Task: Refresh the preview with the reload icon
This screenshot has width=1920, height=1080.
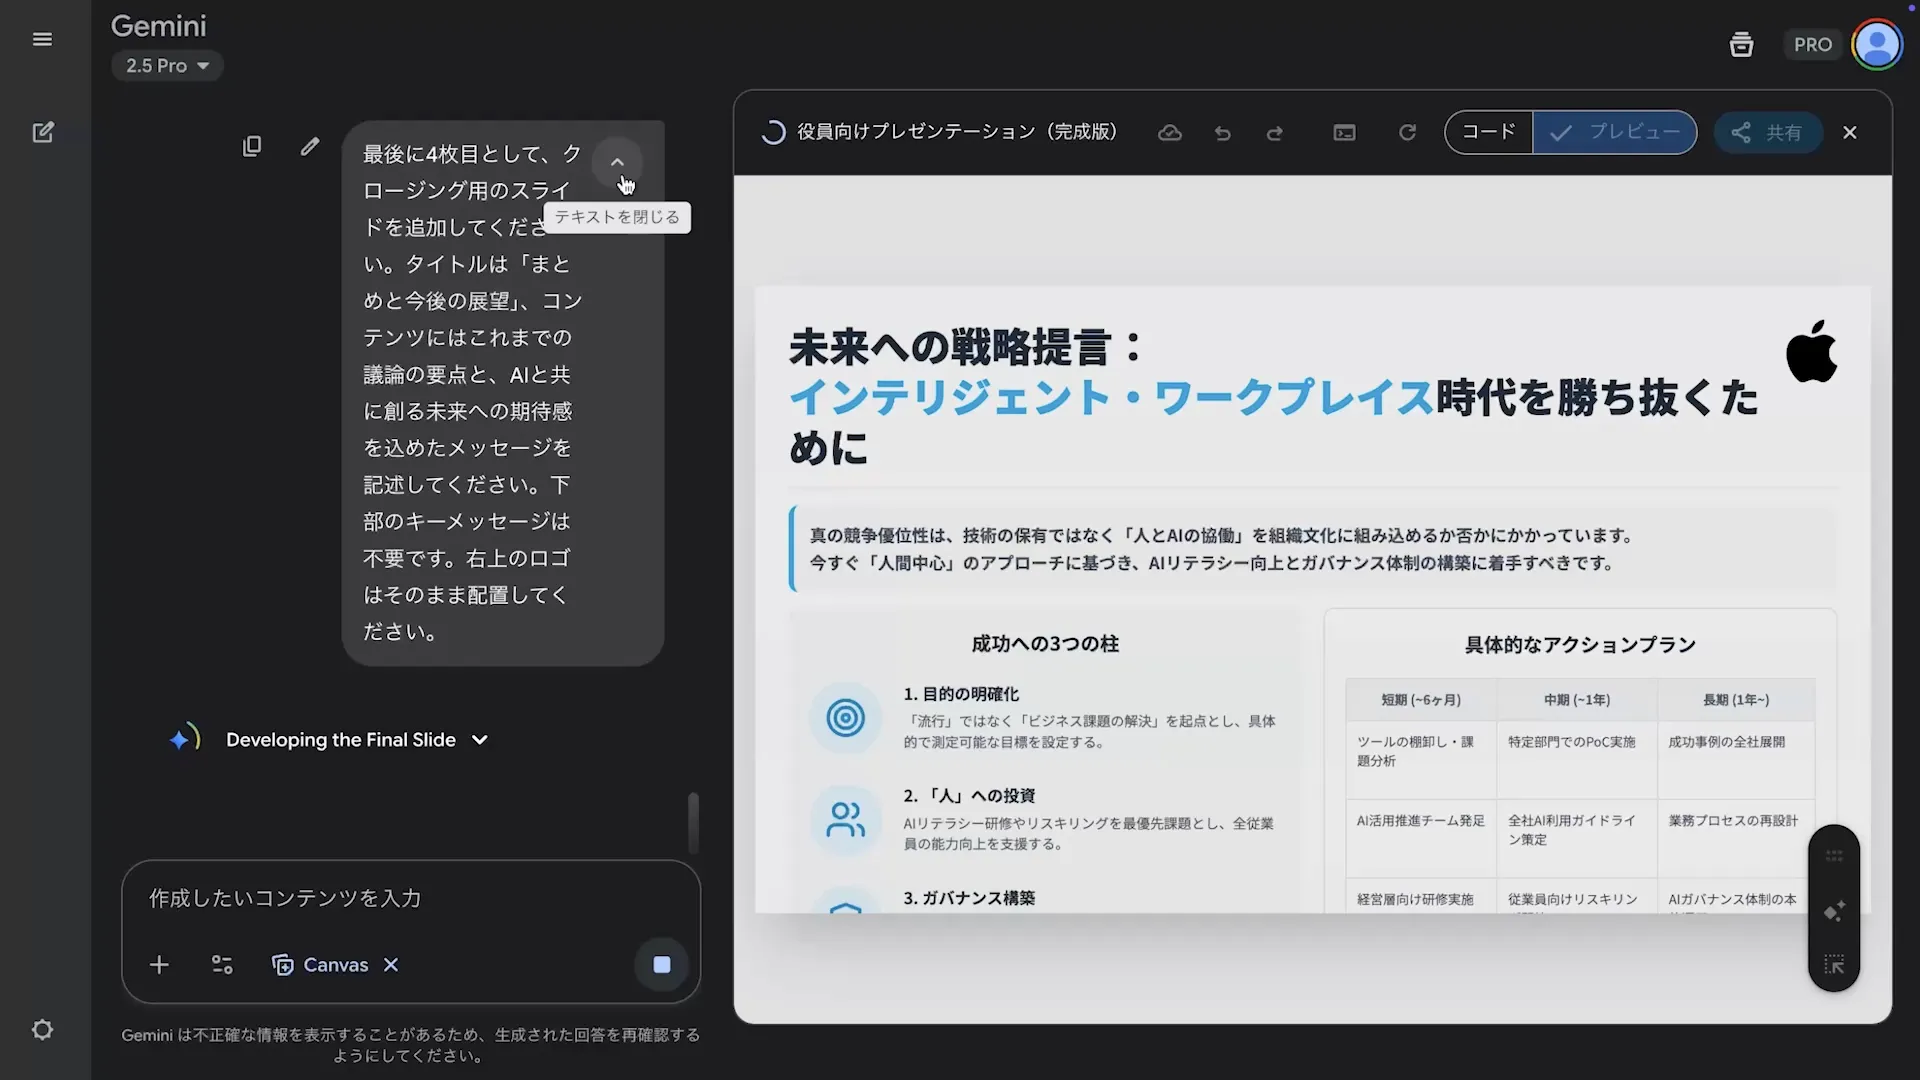Action: (x=1407, y=132)
